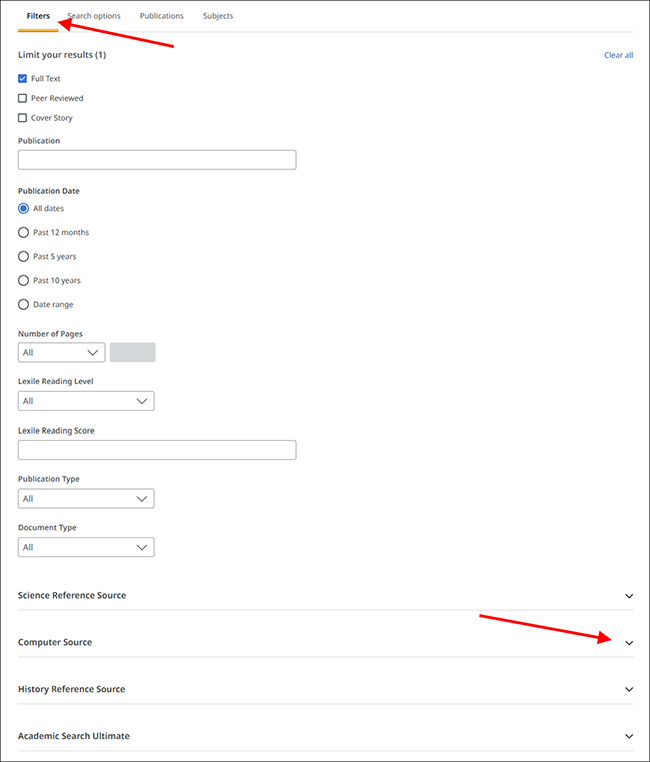
Task: Expand Academic Search Ultimate chevron
Action: coord(629,736)
